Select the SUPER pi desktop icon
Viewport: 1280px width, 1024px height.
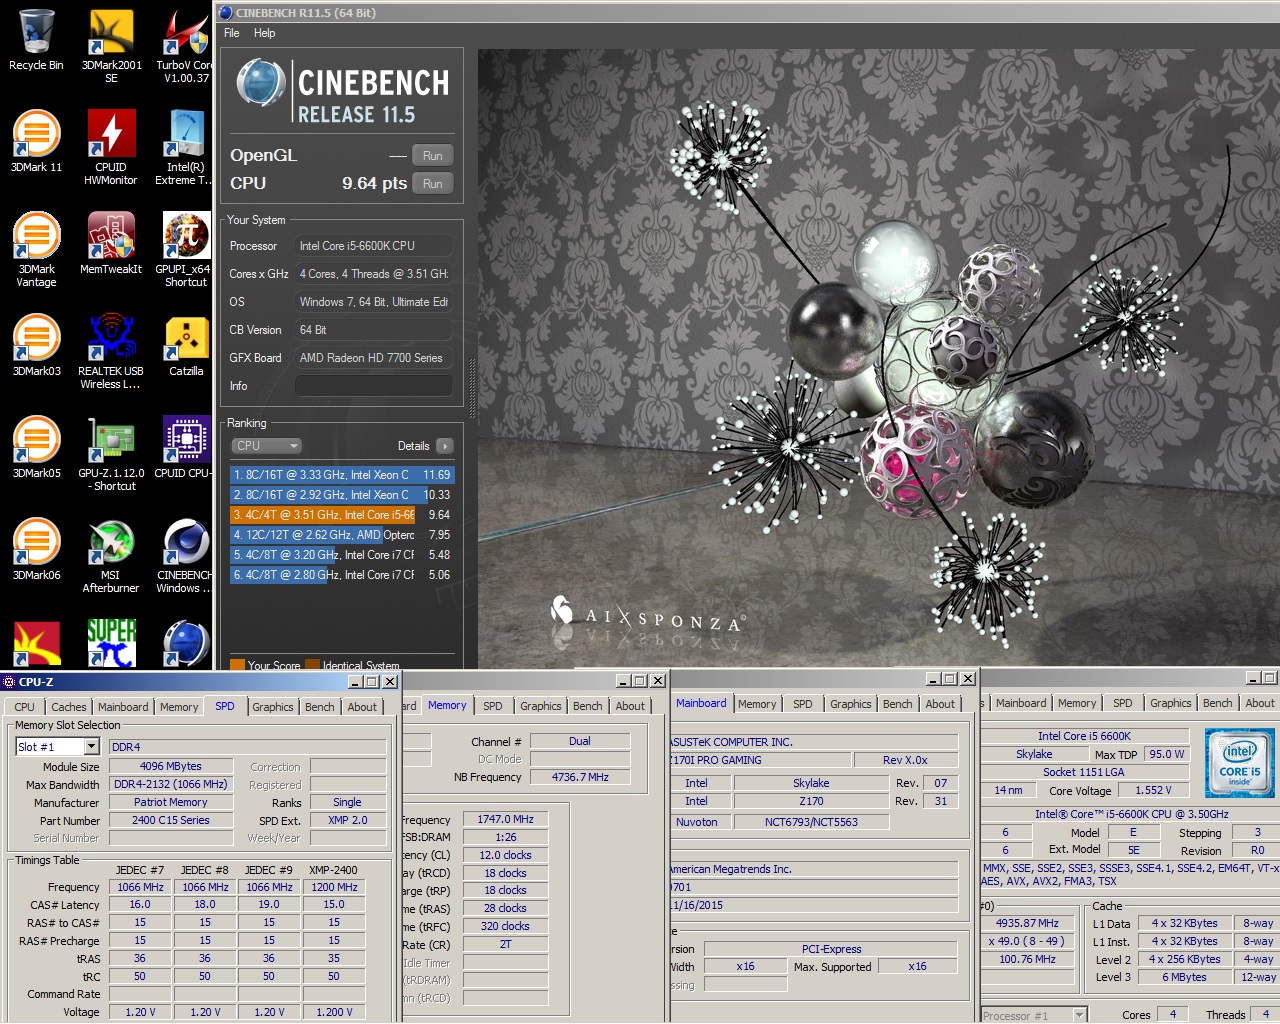tap(111, 643)
